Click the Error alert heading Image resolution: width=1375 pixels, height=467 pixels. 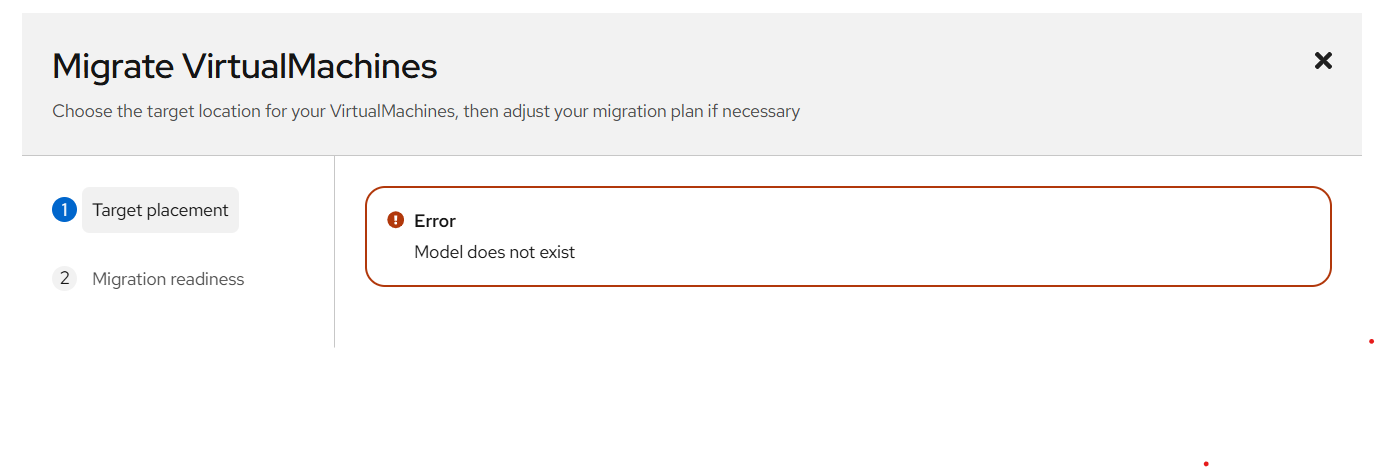(435, 221)
